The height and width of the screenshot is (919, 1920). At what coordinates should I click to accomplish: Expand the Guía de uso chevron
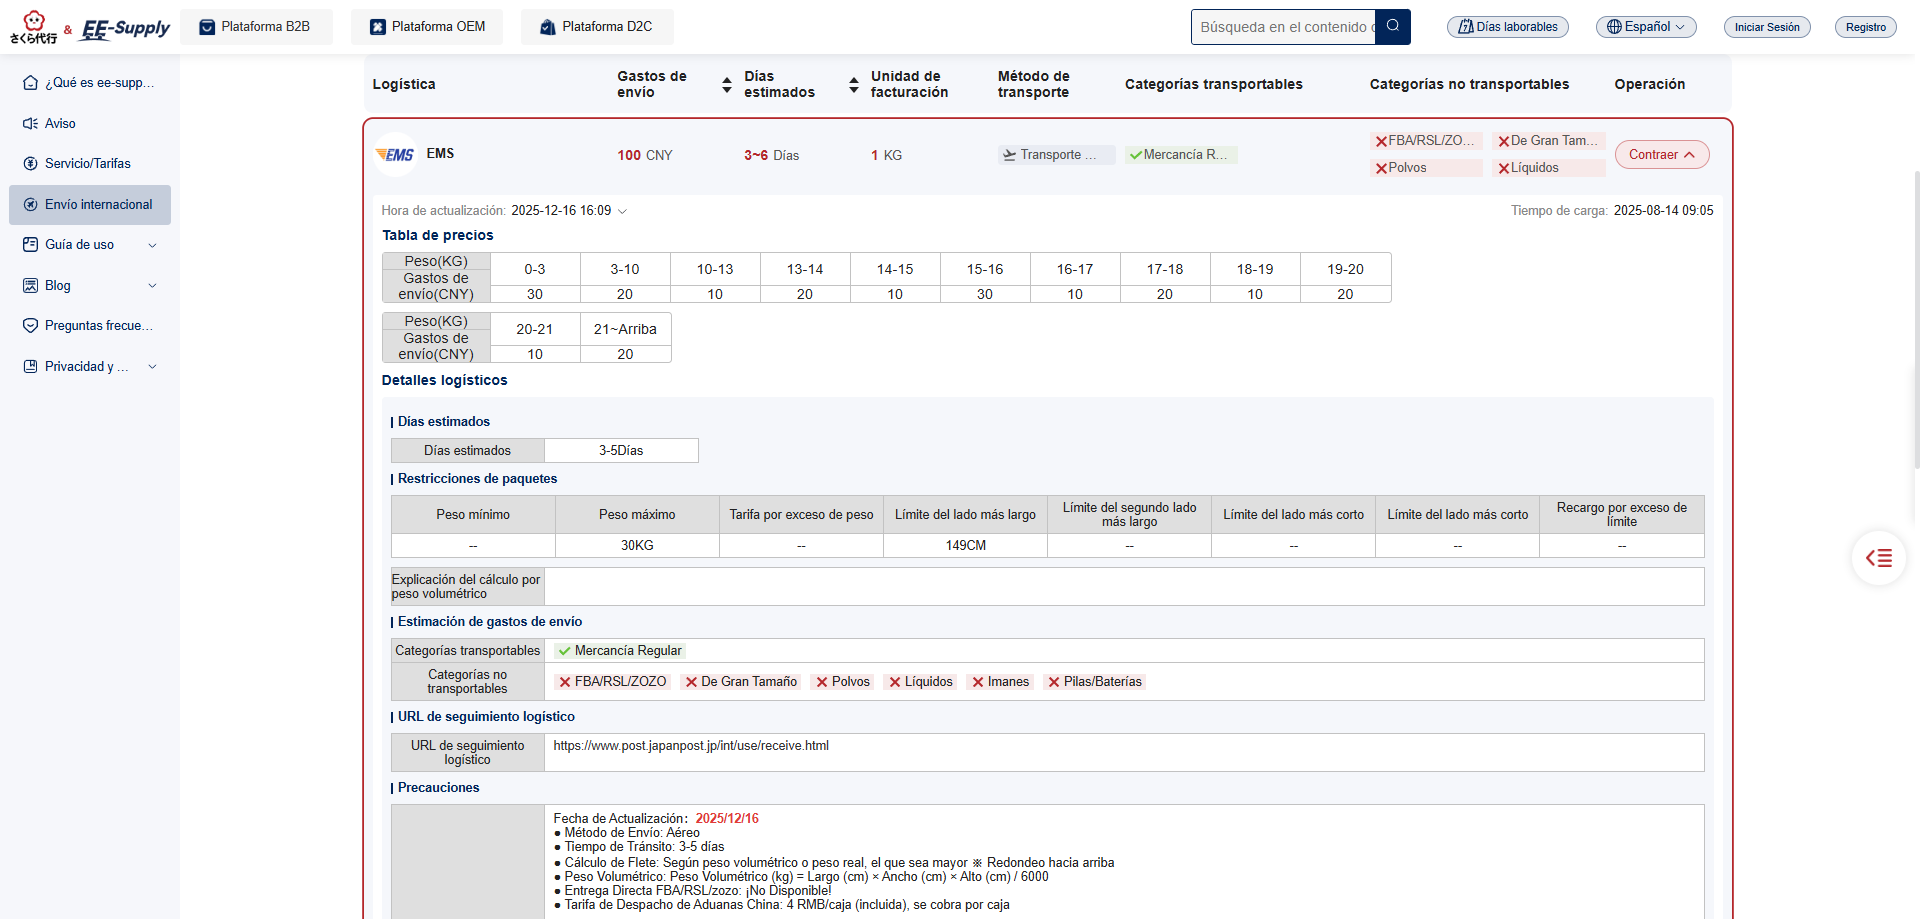152,245
